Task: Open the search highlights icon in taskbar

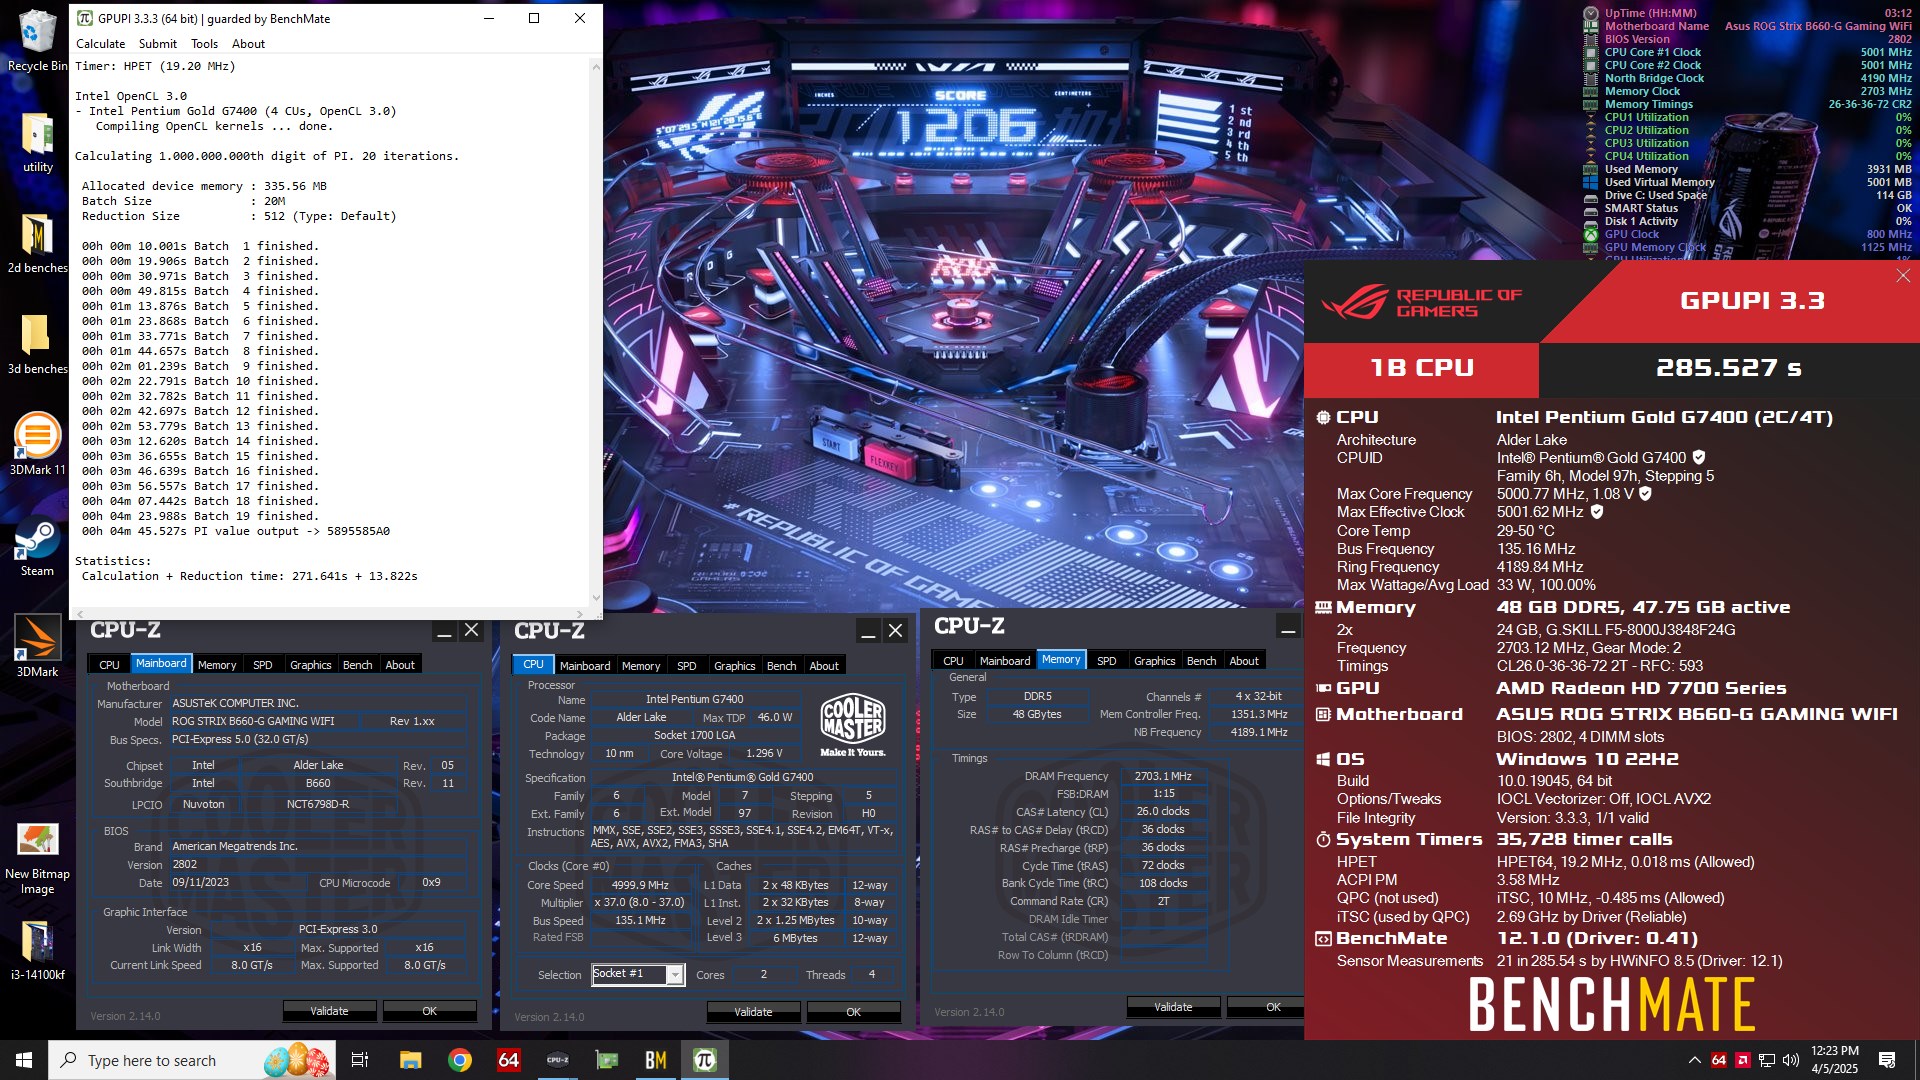Action: point(296,1060)
